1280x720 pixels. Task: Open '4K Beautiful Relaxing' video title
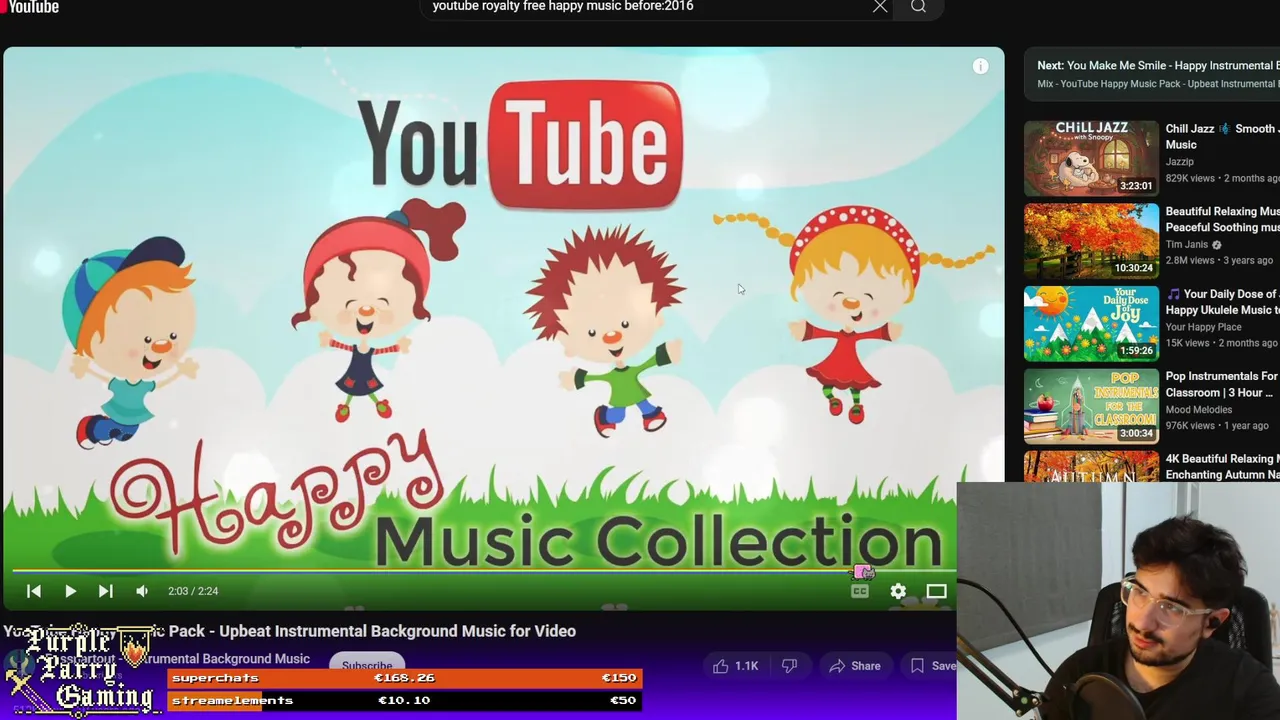(x=1222, y=467)
